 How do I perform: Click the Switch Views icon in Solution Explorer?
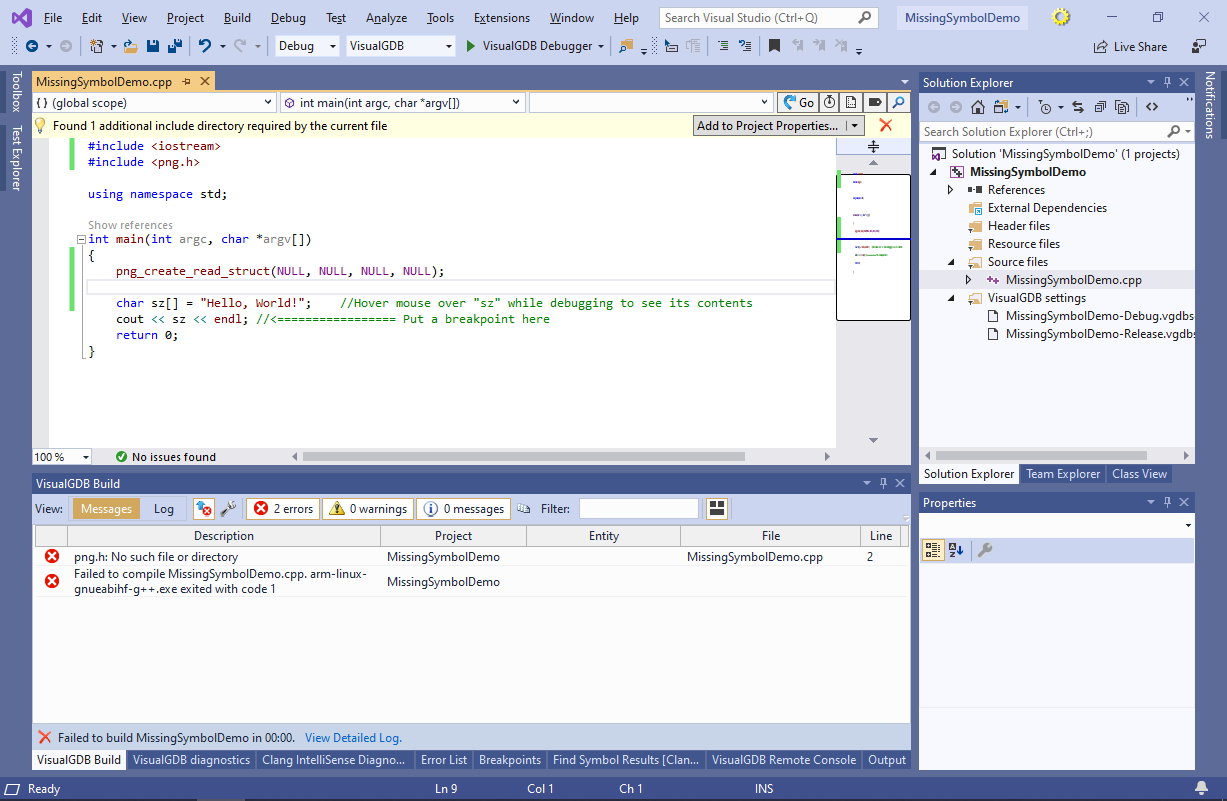tap(1001, 107)
